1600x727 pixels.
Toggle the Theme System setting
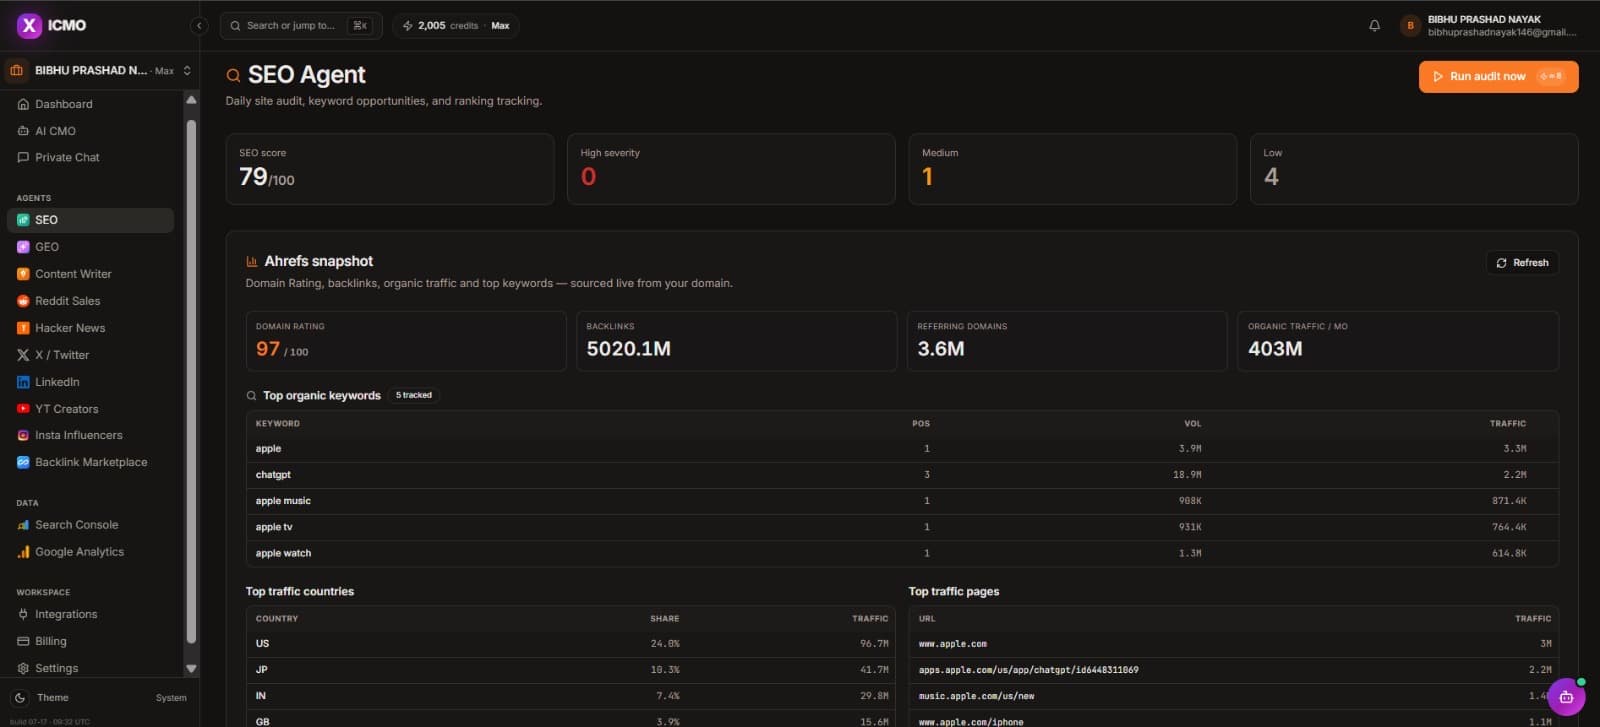[171, 698]
